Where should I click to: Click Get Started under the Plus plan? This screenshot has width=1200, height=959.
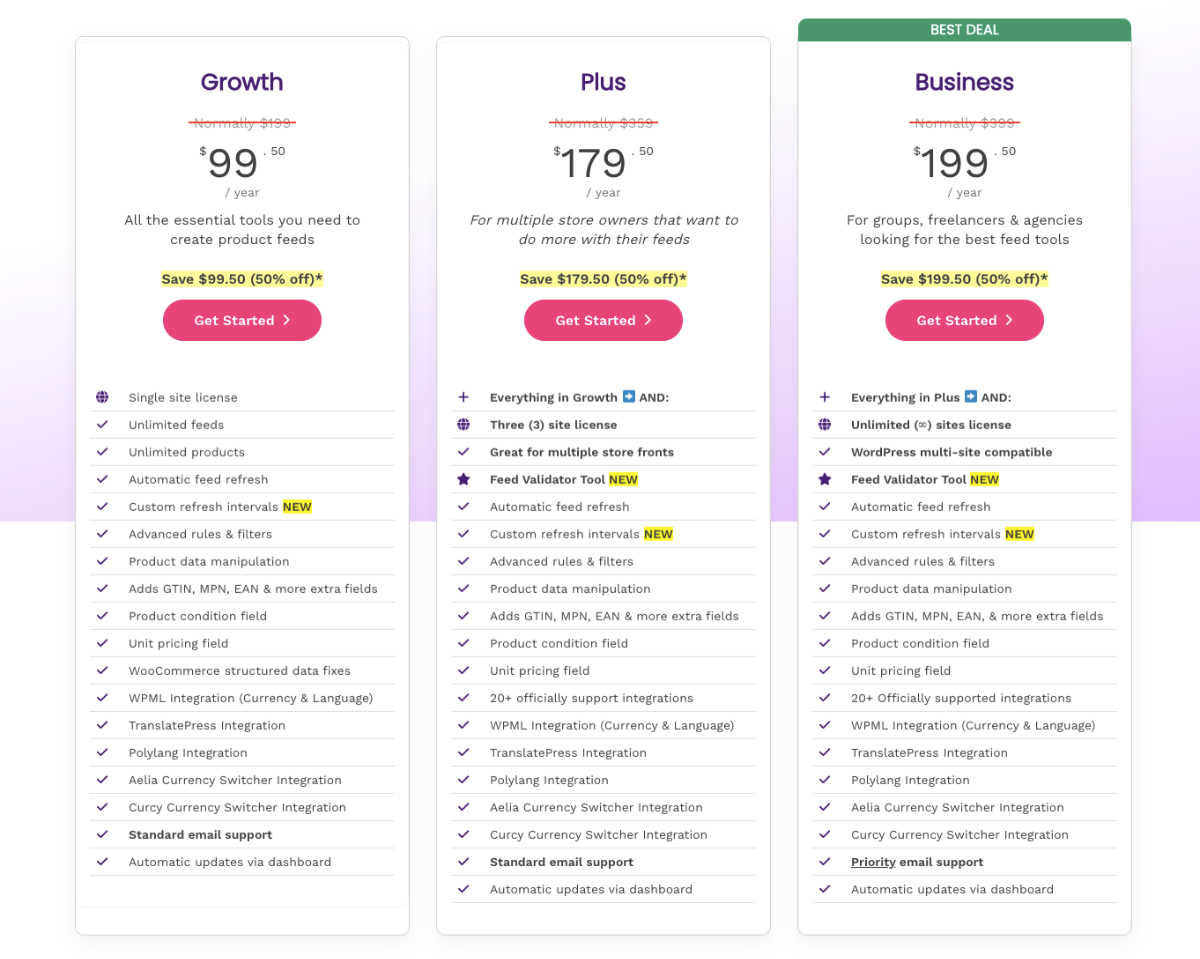(x=603, y=320)
